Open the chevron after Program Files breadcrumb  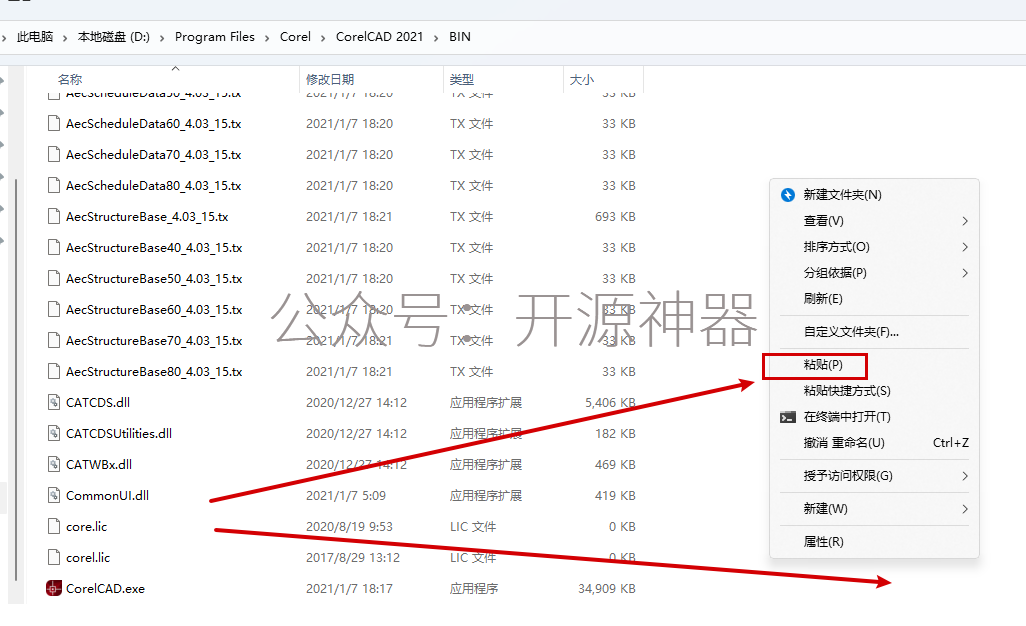(x=267, y=38)
